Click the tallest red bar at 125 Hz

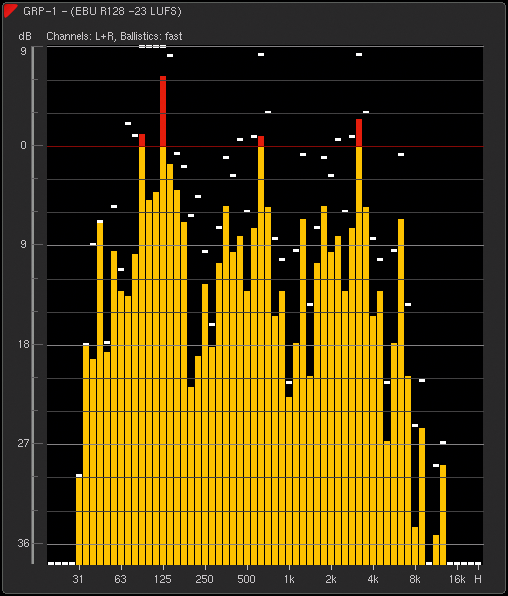coord(163,111)
